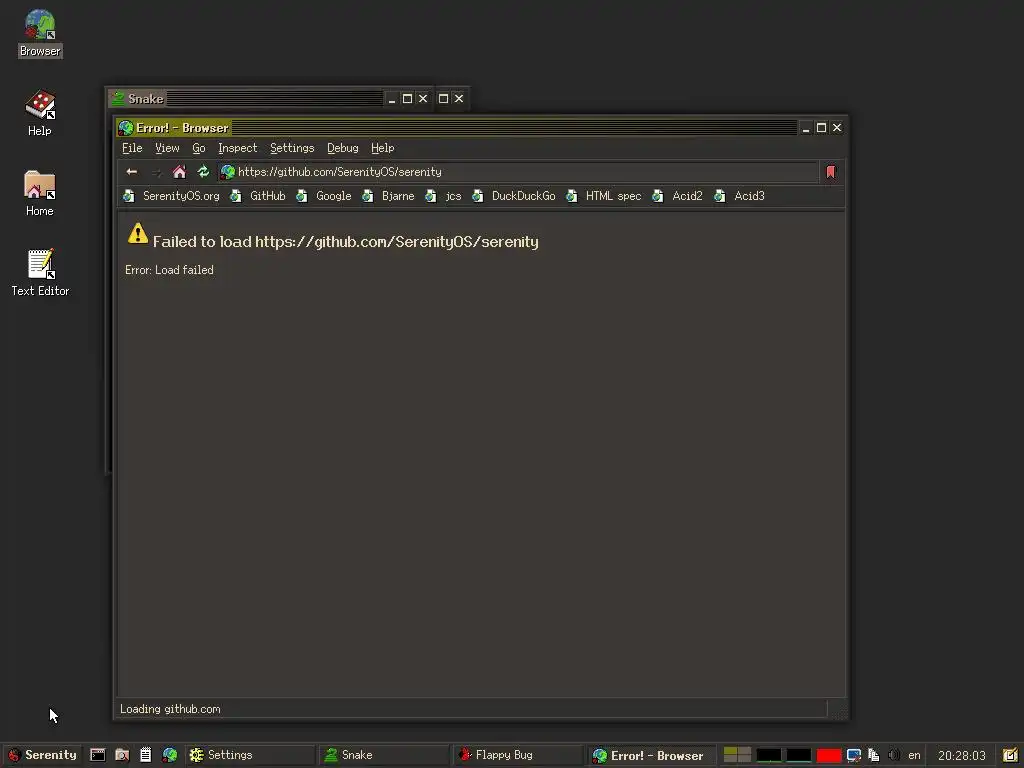Viewport: 1024px width, 768px height.
Task: Open the Debug menu
Action: coord(343,148)
